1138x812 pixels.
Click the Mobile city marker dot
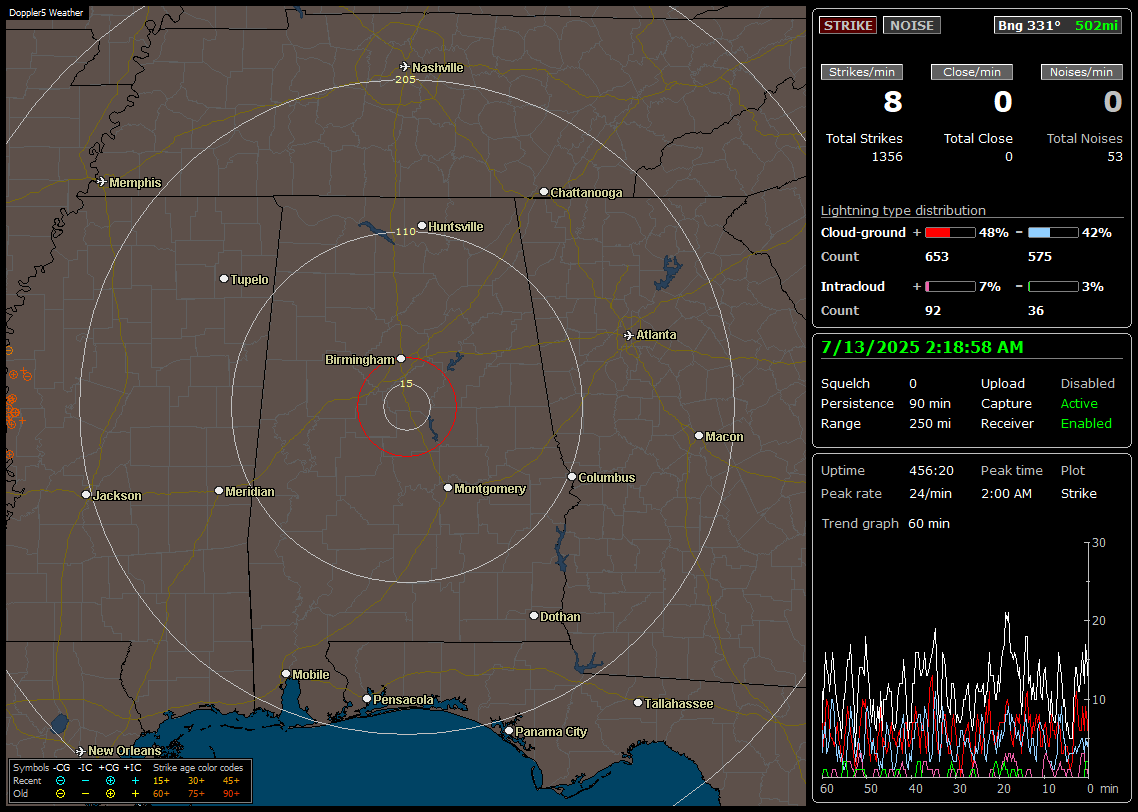(286, 673)
